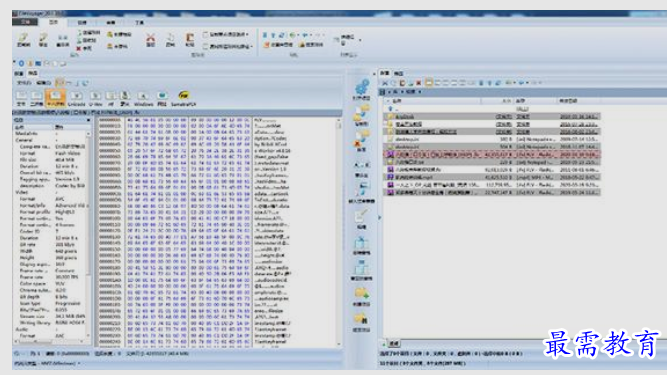This screenshot has height=375, width=667.
Task: Select the second tab above left viewer
Action: tap(32, 73)
